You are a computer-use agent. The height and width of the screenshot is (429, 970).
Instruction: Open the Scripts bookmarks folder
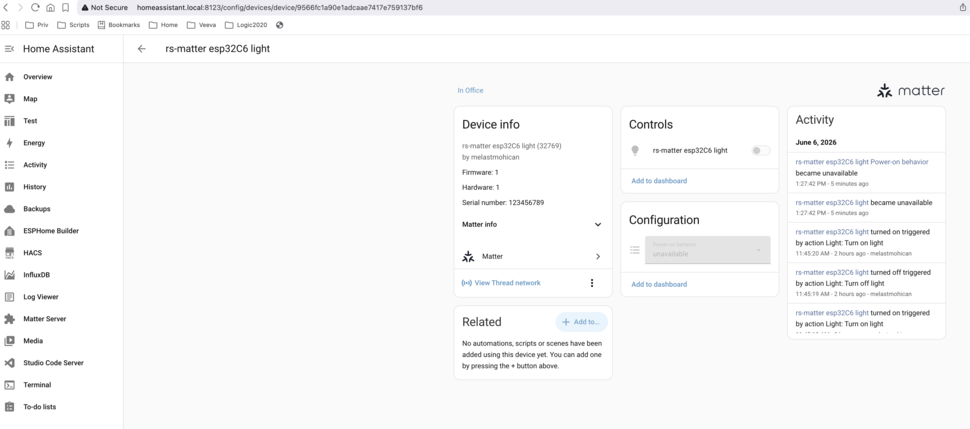(x=73, y=25)
